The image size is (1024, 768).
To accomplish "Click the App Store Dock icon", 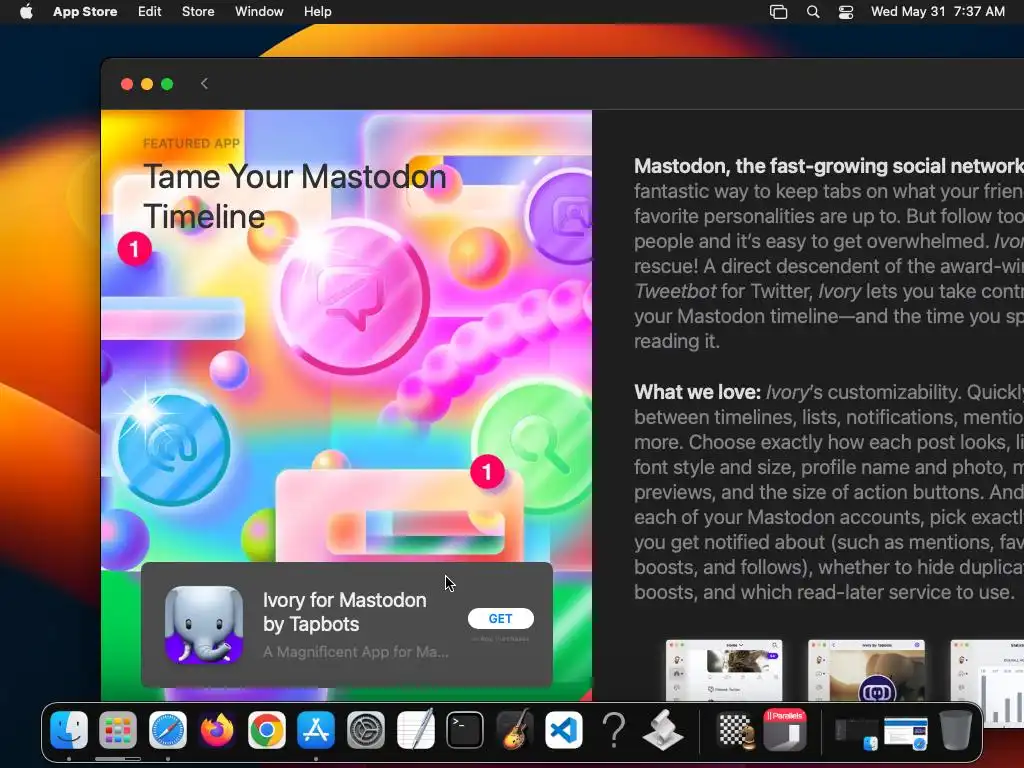I will pos(316,729).
